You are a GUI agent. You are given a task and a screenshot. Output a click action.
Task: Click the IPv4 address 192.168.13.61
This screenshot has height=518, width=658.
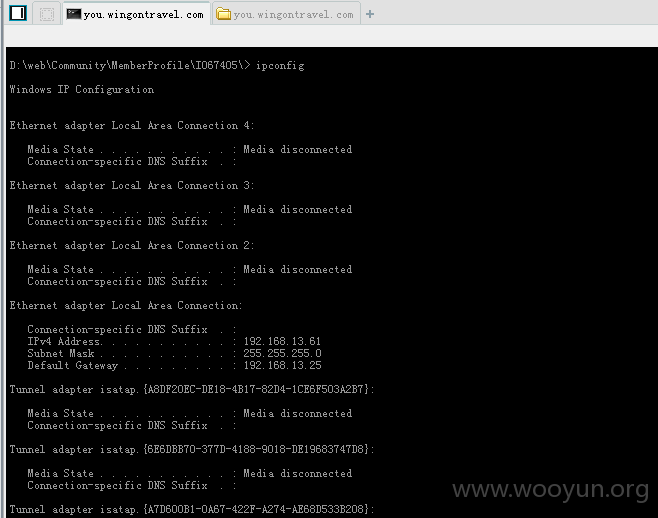point(282,341)
